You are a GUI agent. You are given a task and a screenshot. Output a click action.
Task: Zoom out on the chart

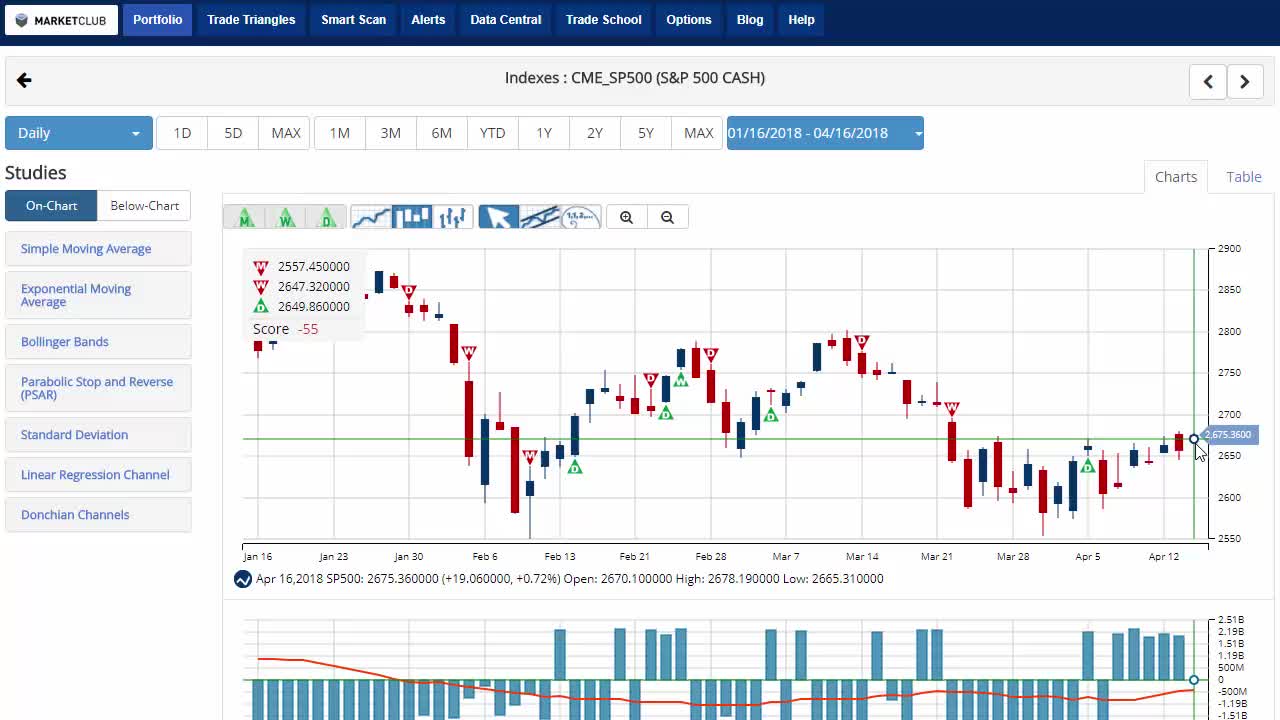click(x=668, y=217)
